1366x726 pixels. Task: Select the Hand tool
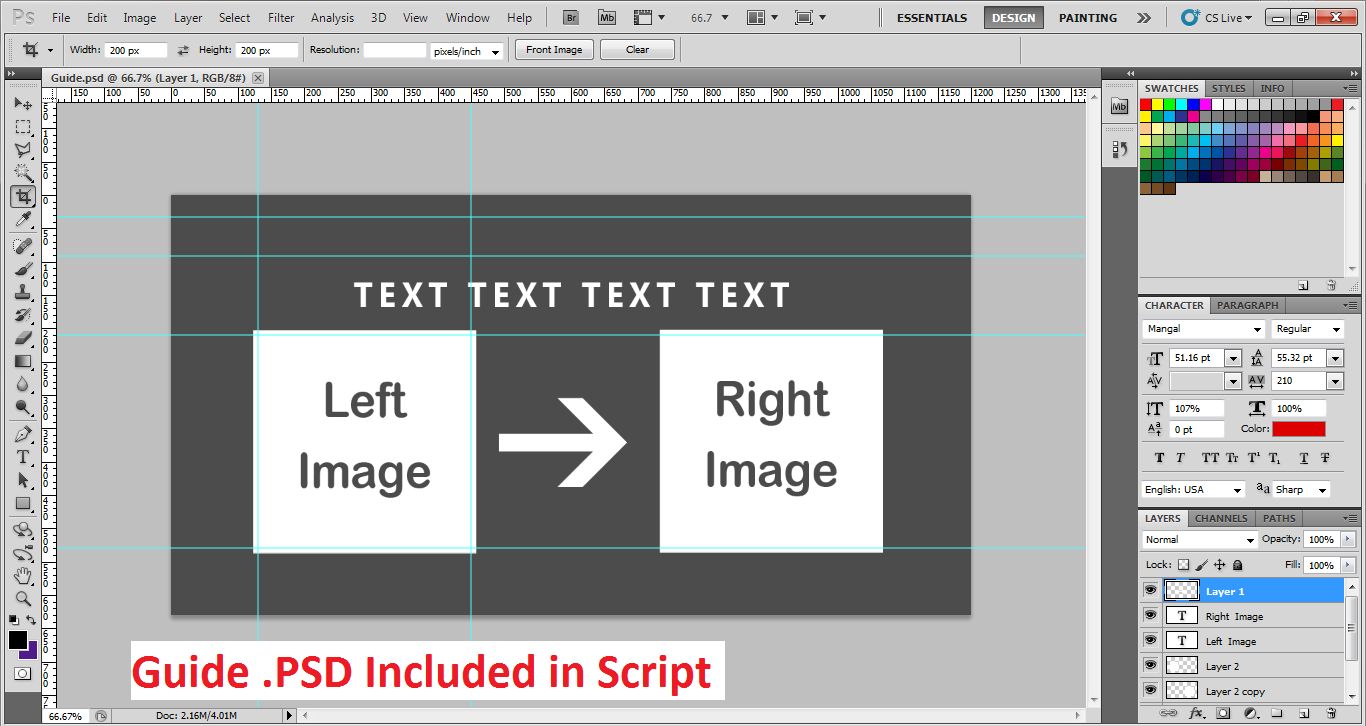point(23,575)
